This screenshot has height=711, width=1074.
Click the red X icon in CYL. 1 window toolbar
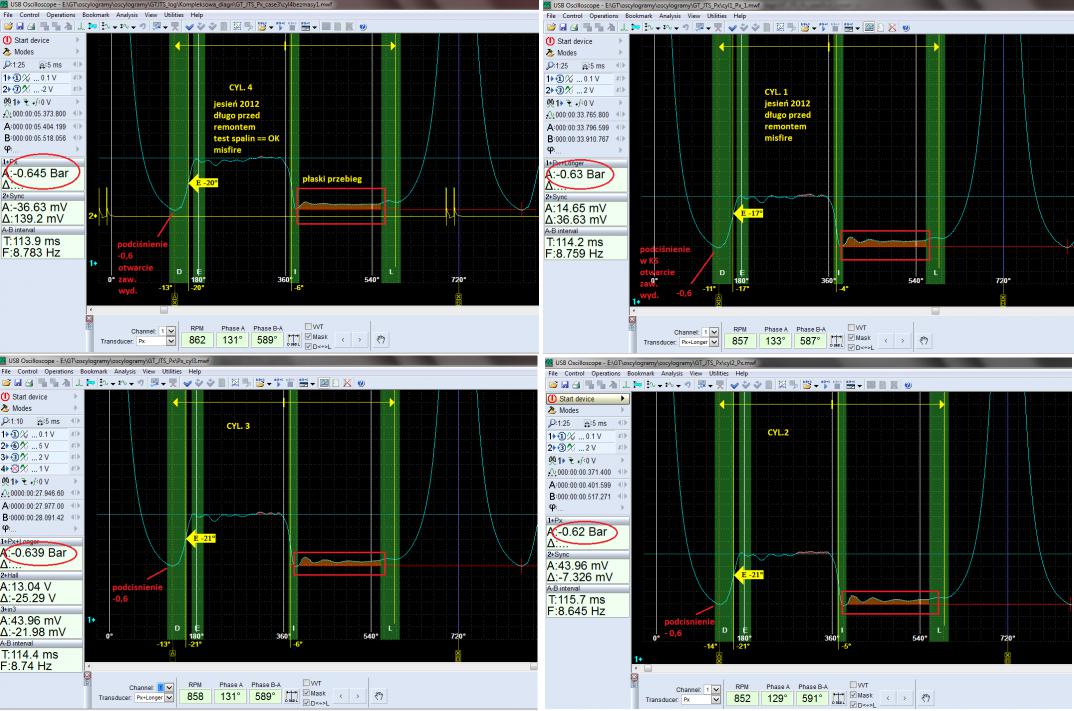(x=893, y=28)
